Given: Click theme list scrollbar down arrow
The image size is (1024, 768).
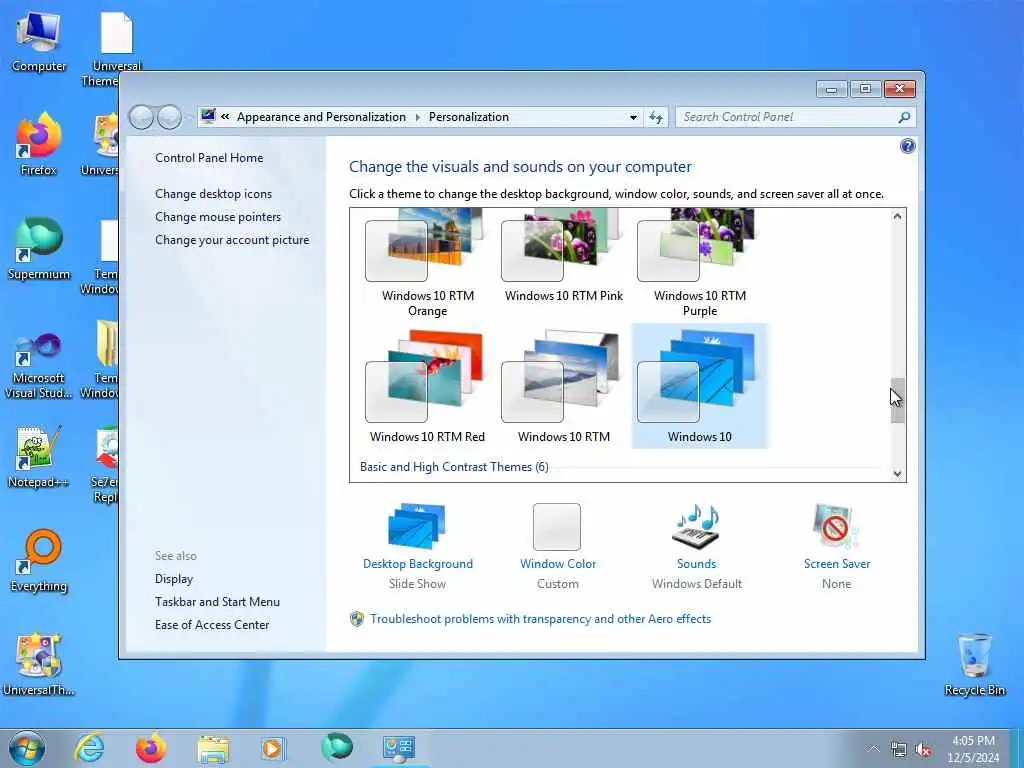Looking at the screenshot, I should 897,474.
